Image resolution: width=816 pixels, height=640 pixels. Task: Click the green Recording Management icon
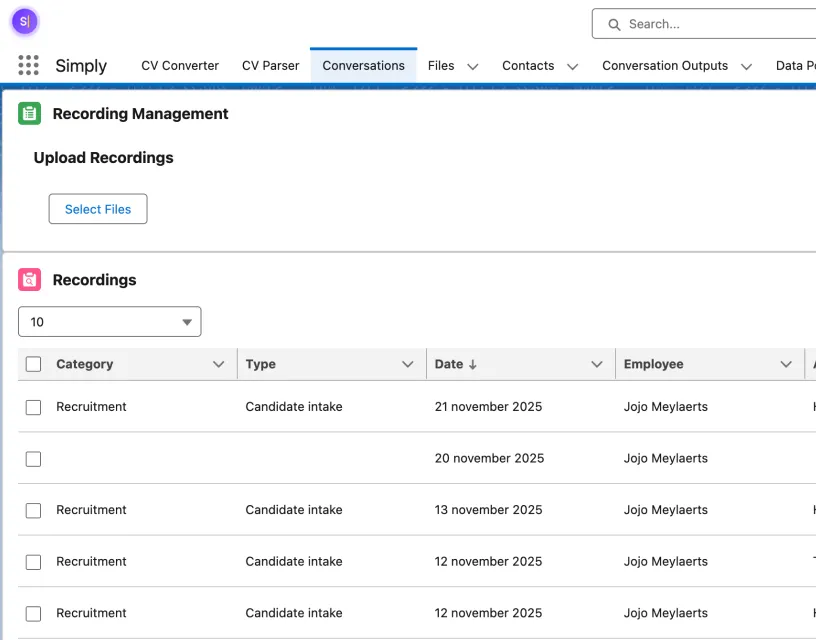pyautogui.click(x=30, y=113)
